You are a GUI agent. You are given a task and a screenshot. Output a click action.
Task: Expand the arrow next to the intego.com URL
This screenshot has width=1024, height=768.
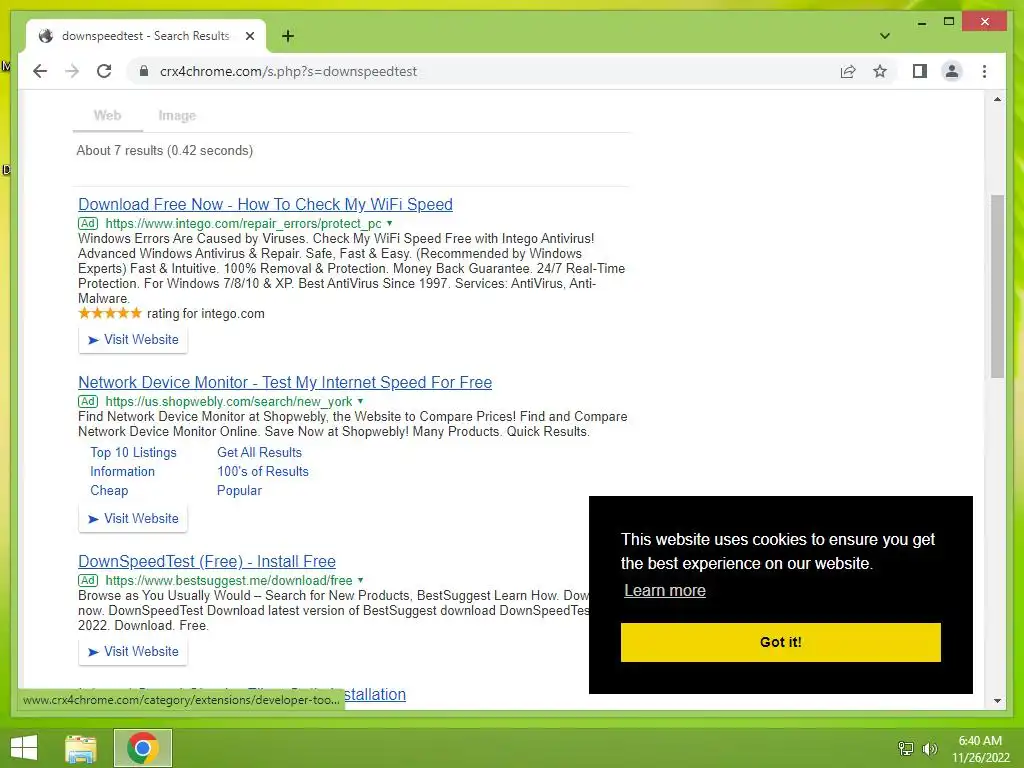point(390,223)
